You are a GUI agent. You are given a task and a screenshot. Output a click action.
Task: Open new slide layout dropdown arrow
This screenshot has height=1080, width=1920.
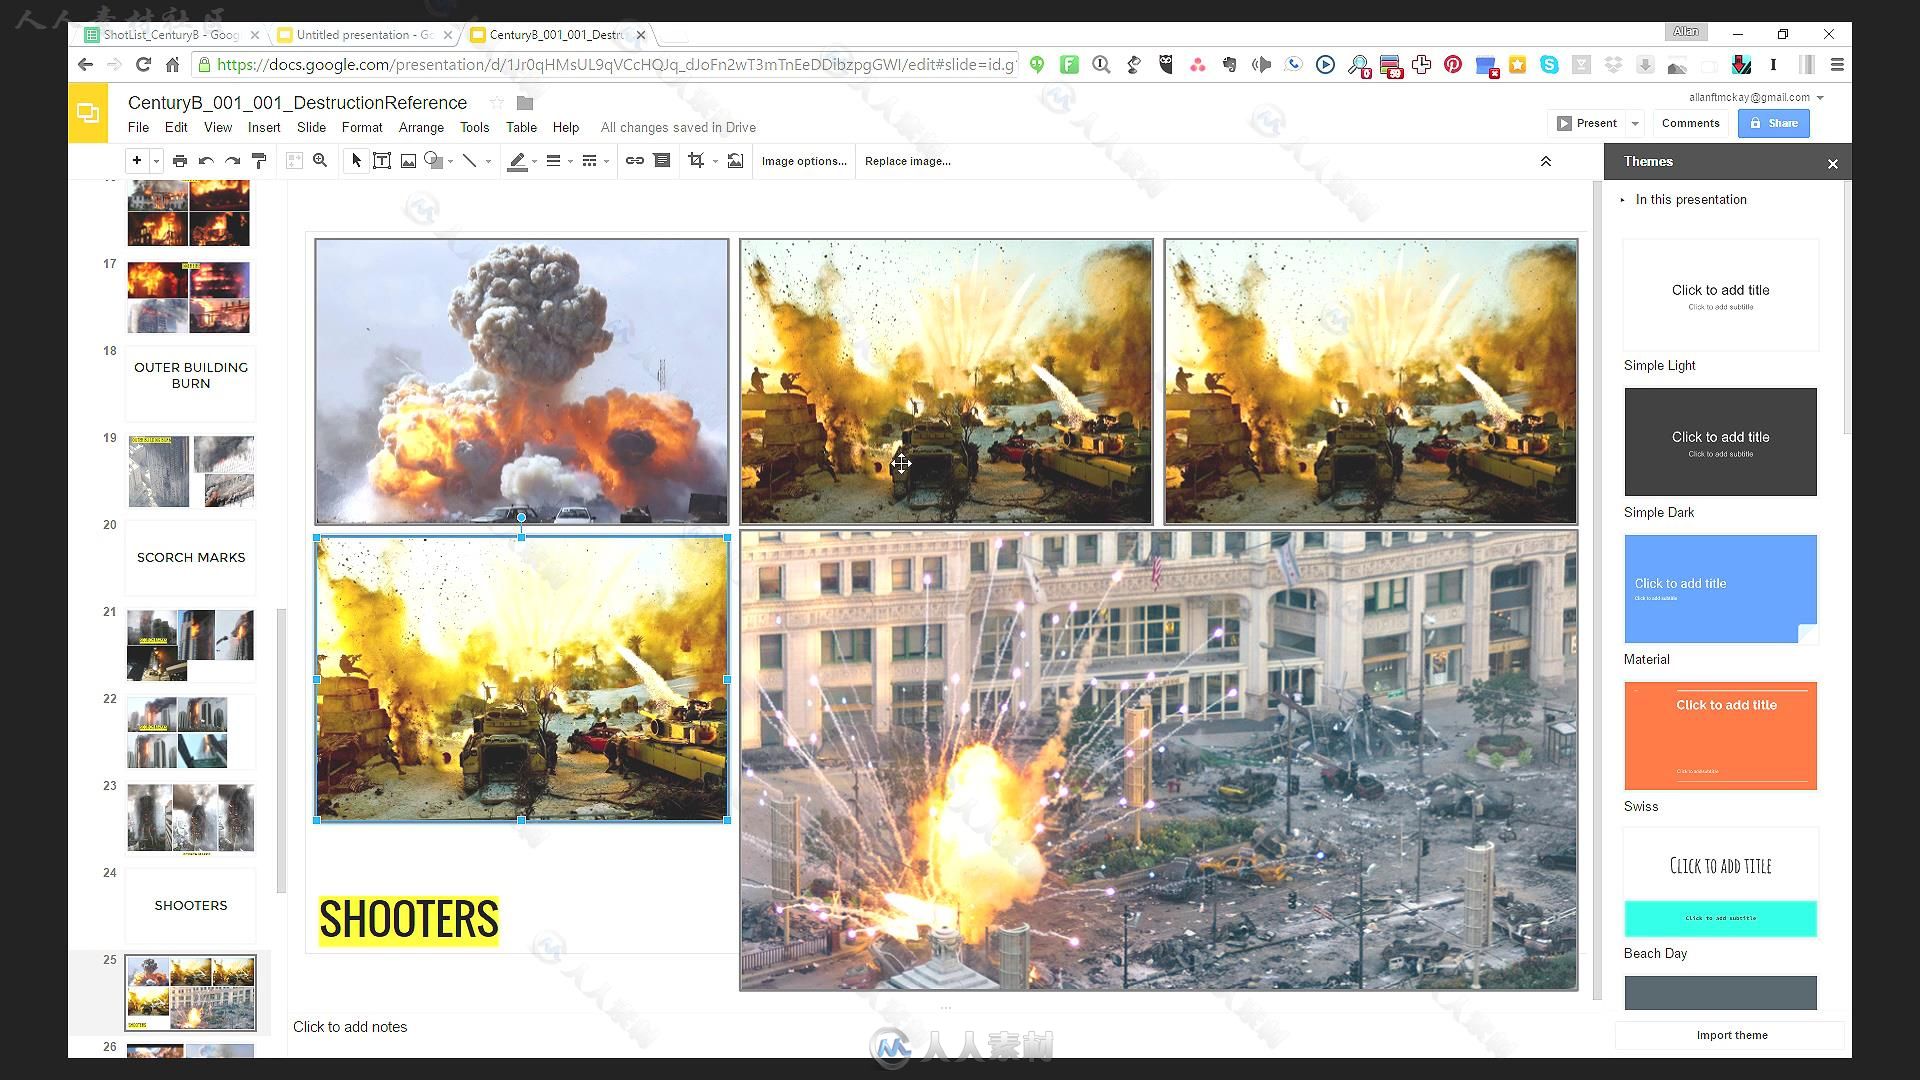coord(157,161)
